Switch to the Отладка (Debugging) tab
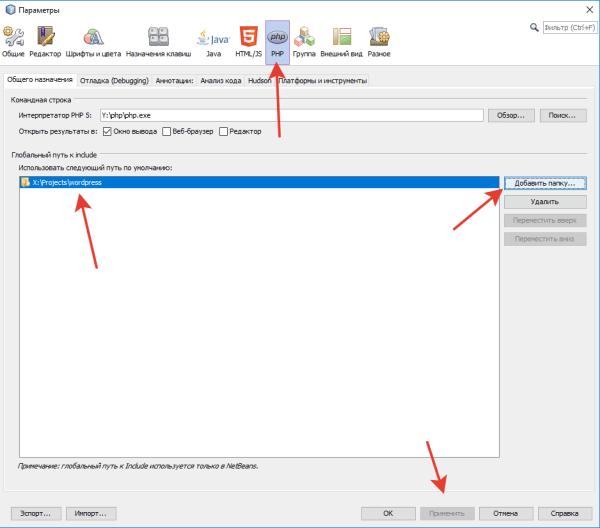Screen dimensions: 600x528 [x=115, y=80]
